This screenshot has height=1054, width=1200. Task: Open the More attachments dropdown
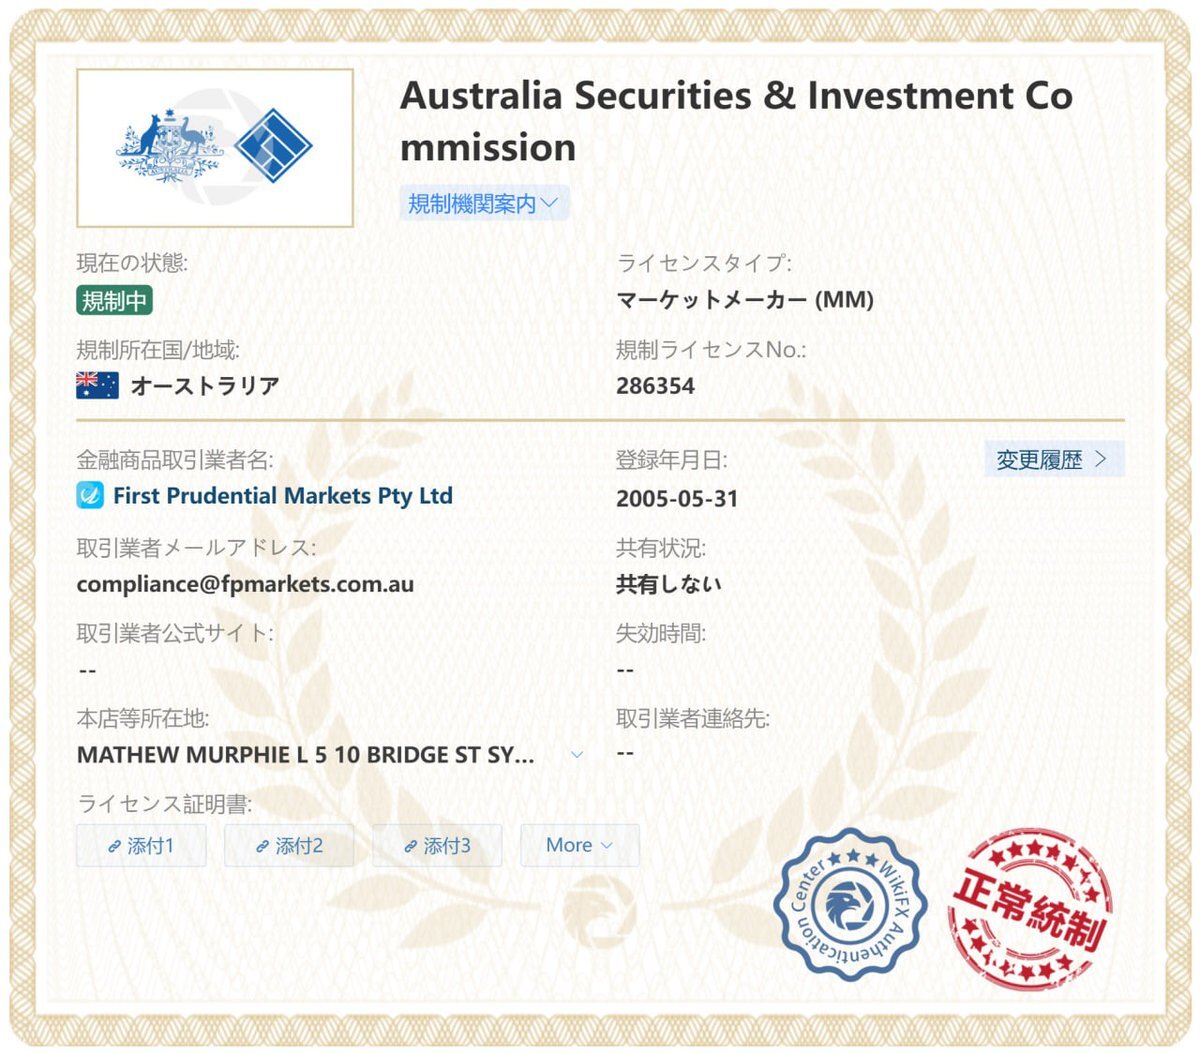(580, 845)
